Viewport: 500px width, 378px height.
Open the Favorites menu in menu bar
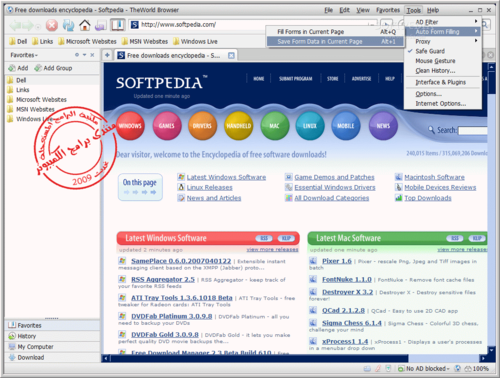tap(388, 10)
